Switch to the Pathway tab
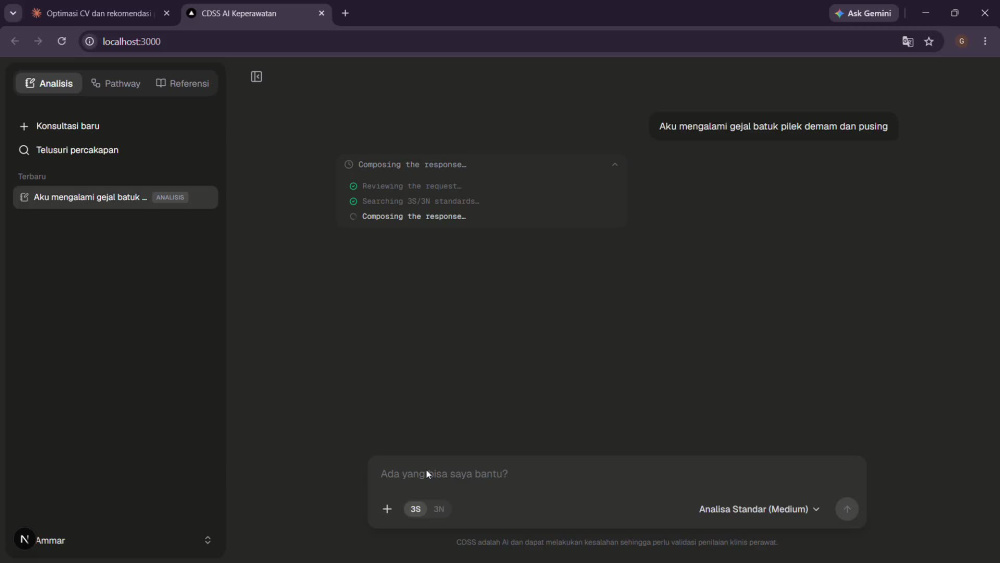Screen dimensions: 1000x563 [x=115, y=84]
